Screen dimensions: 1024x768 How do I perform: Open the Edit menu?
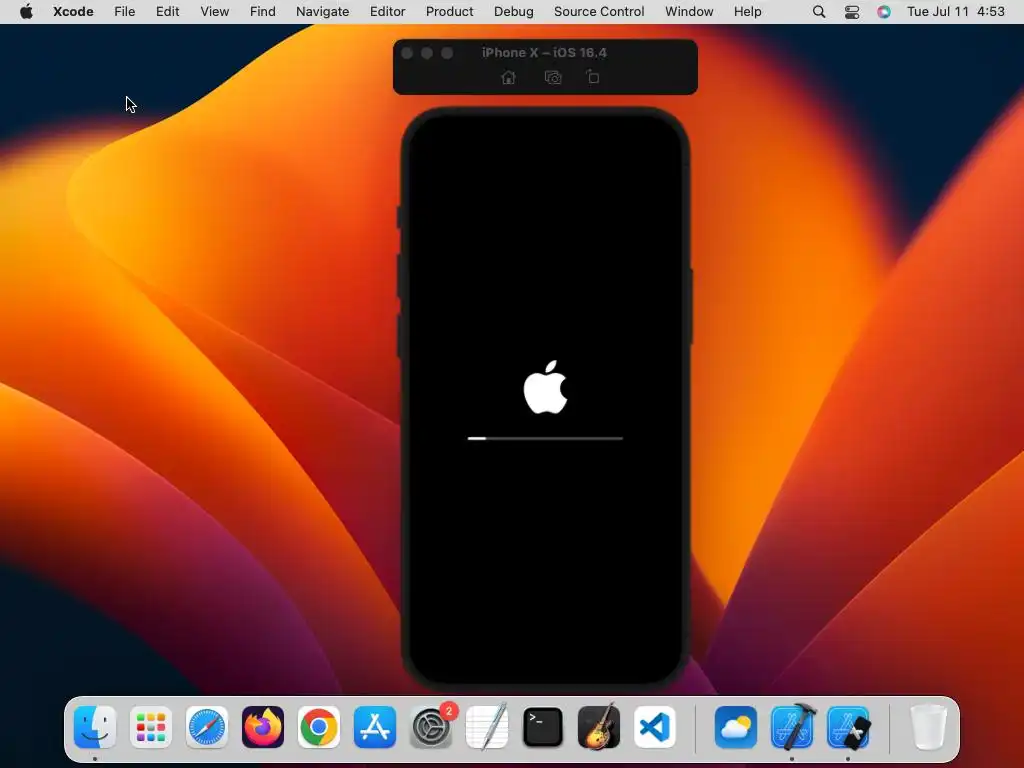click(x=167, y=11)
